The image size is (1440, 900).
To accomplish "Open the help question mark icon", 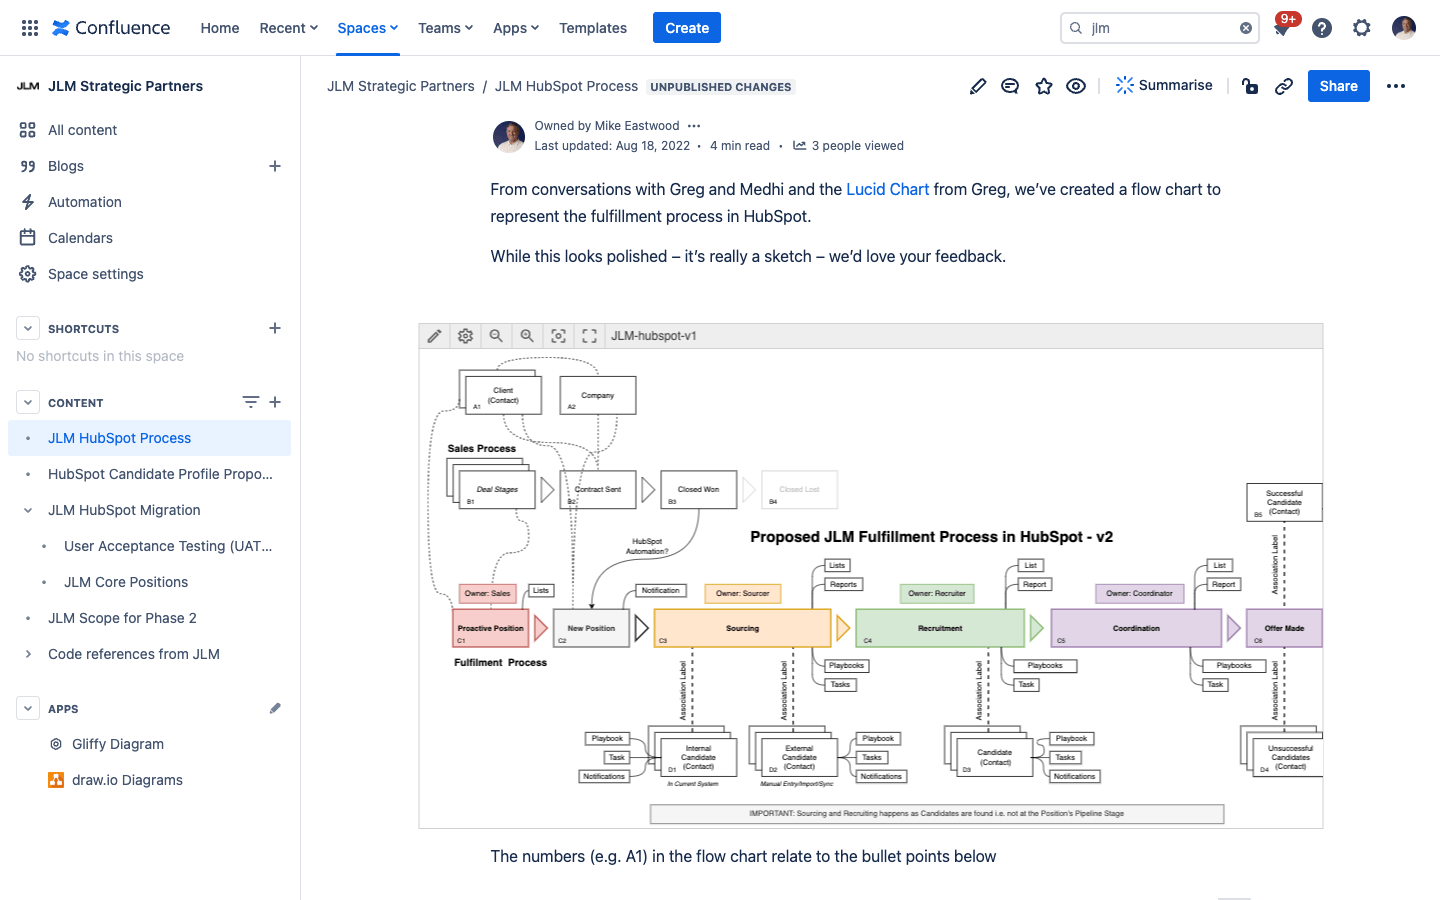I will tap(1322, 28).
